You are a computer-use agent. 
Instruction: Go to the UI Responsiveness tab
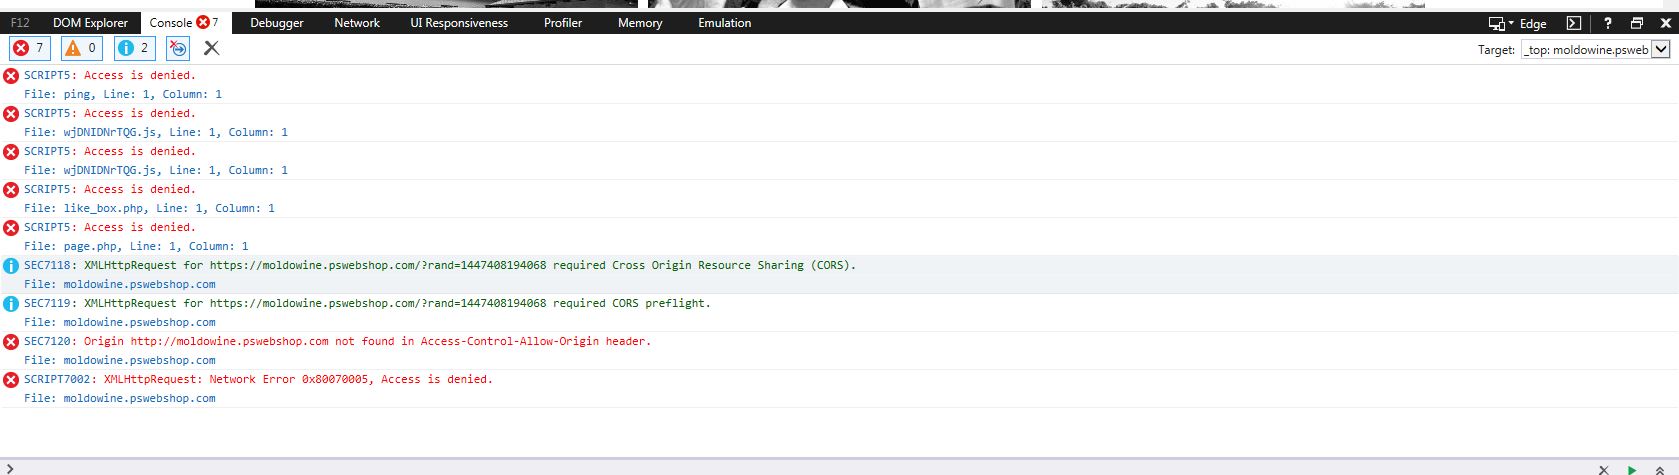(x=459, y=23)
